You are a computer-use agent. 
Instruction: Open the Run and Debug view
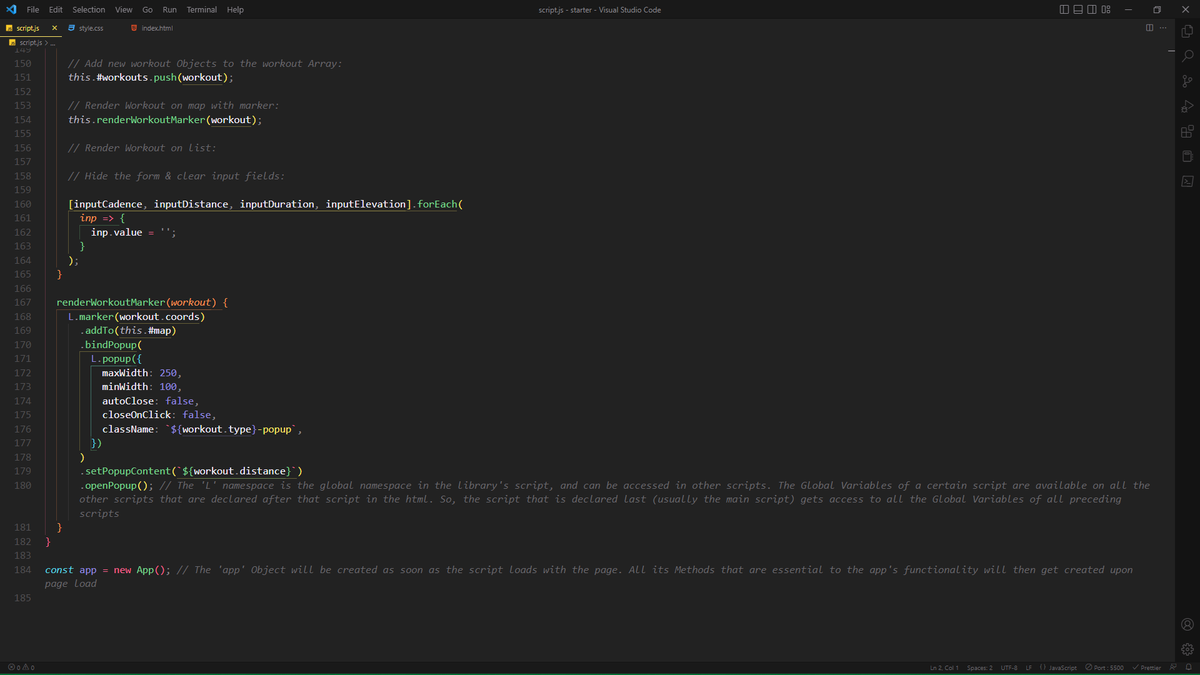[1187, 106]
